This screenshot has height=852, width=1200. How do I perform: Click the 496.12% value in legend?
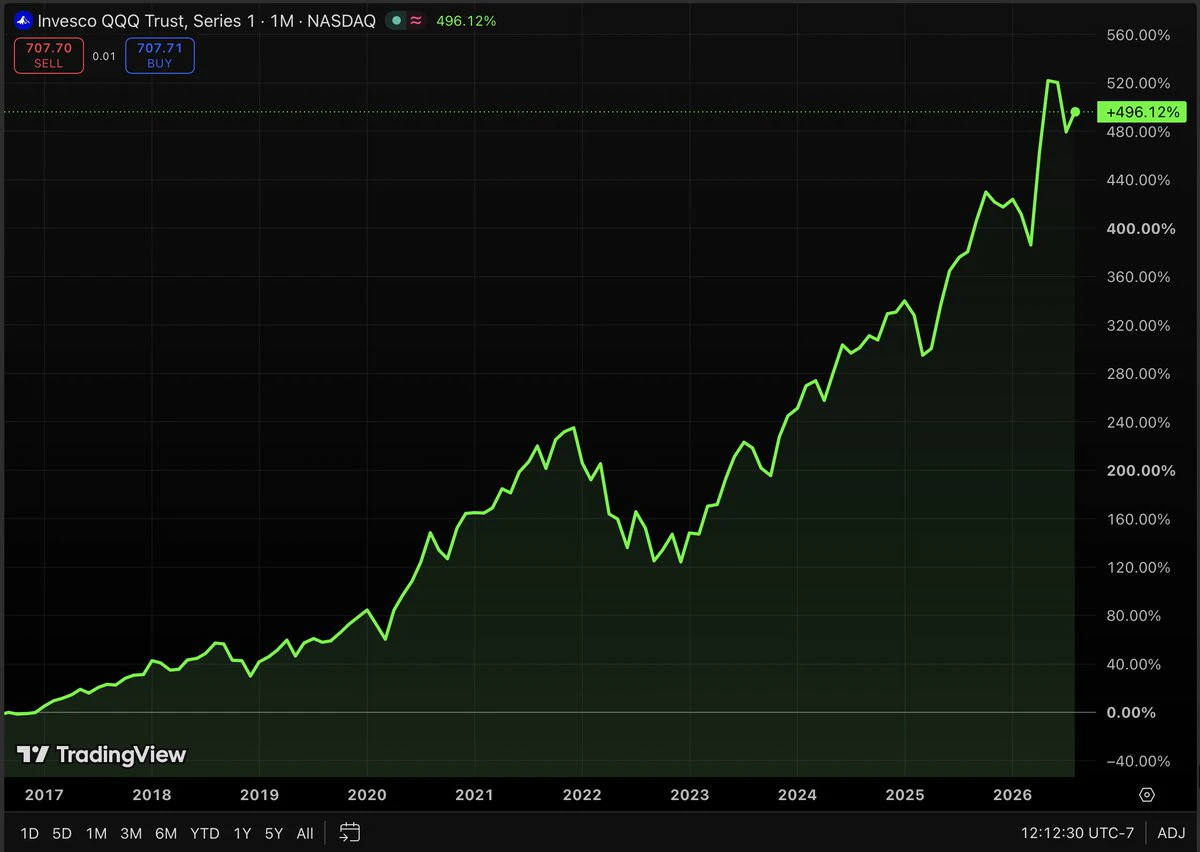pos(466,20)
